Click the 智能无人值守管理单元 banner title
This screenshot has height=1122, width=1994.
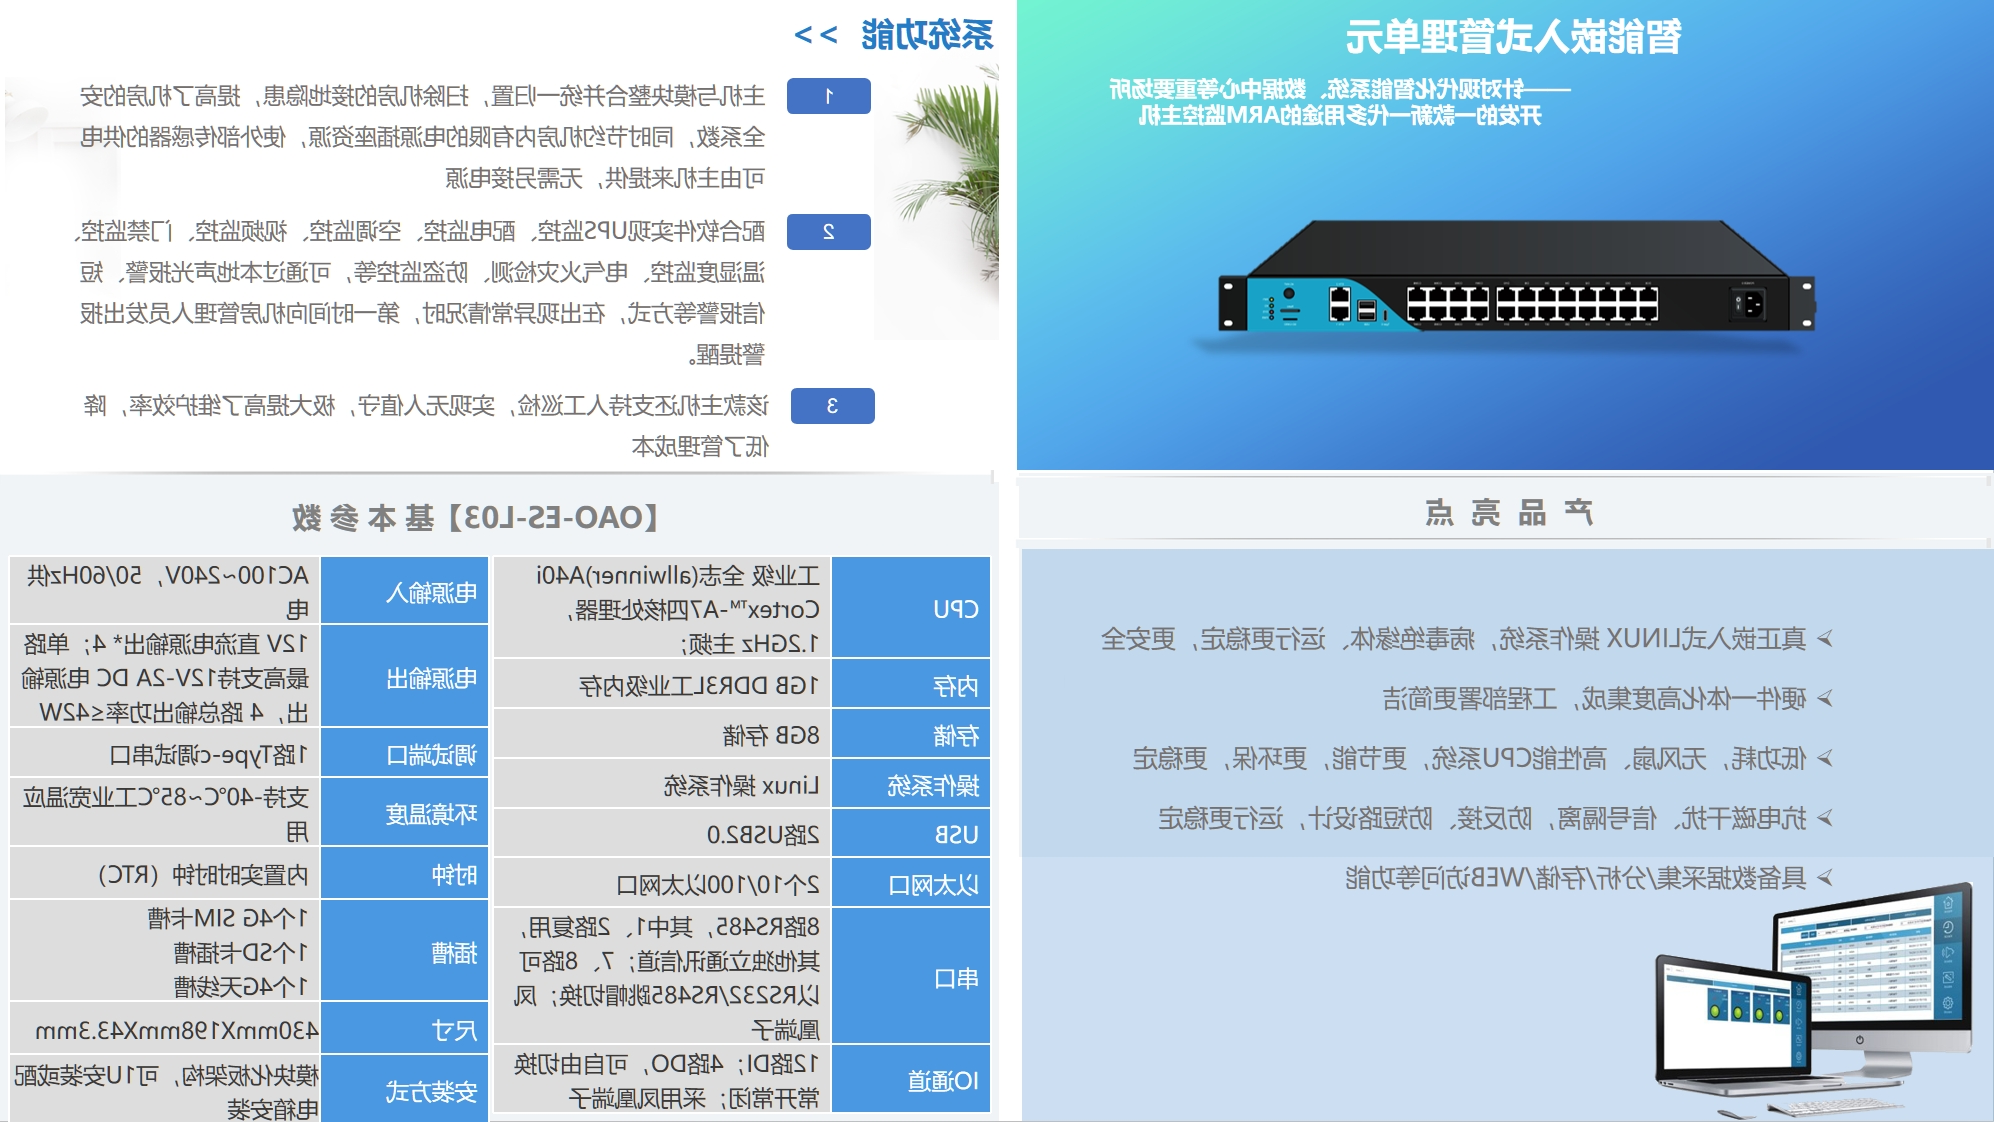(1512, 38)
